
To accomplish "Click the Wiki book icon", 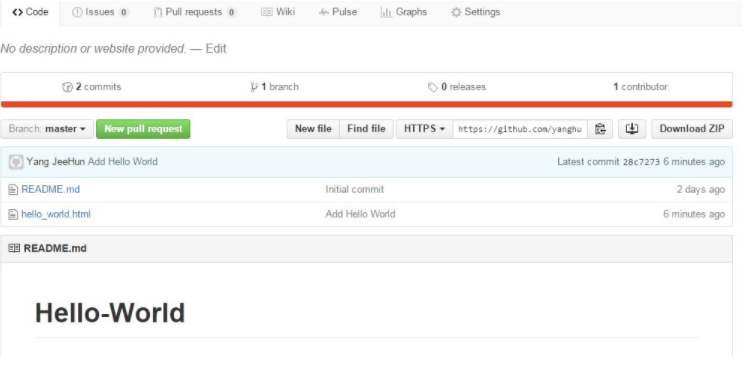I will [266, 13].
